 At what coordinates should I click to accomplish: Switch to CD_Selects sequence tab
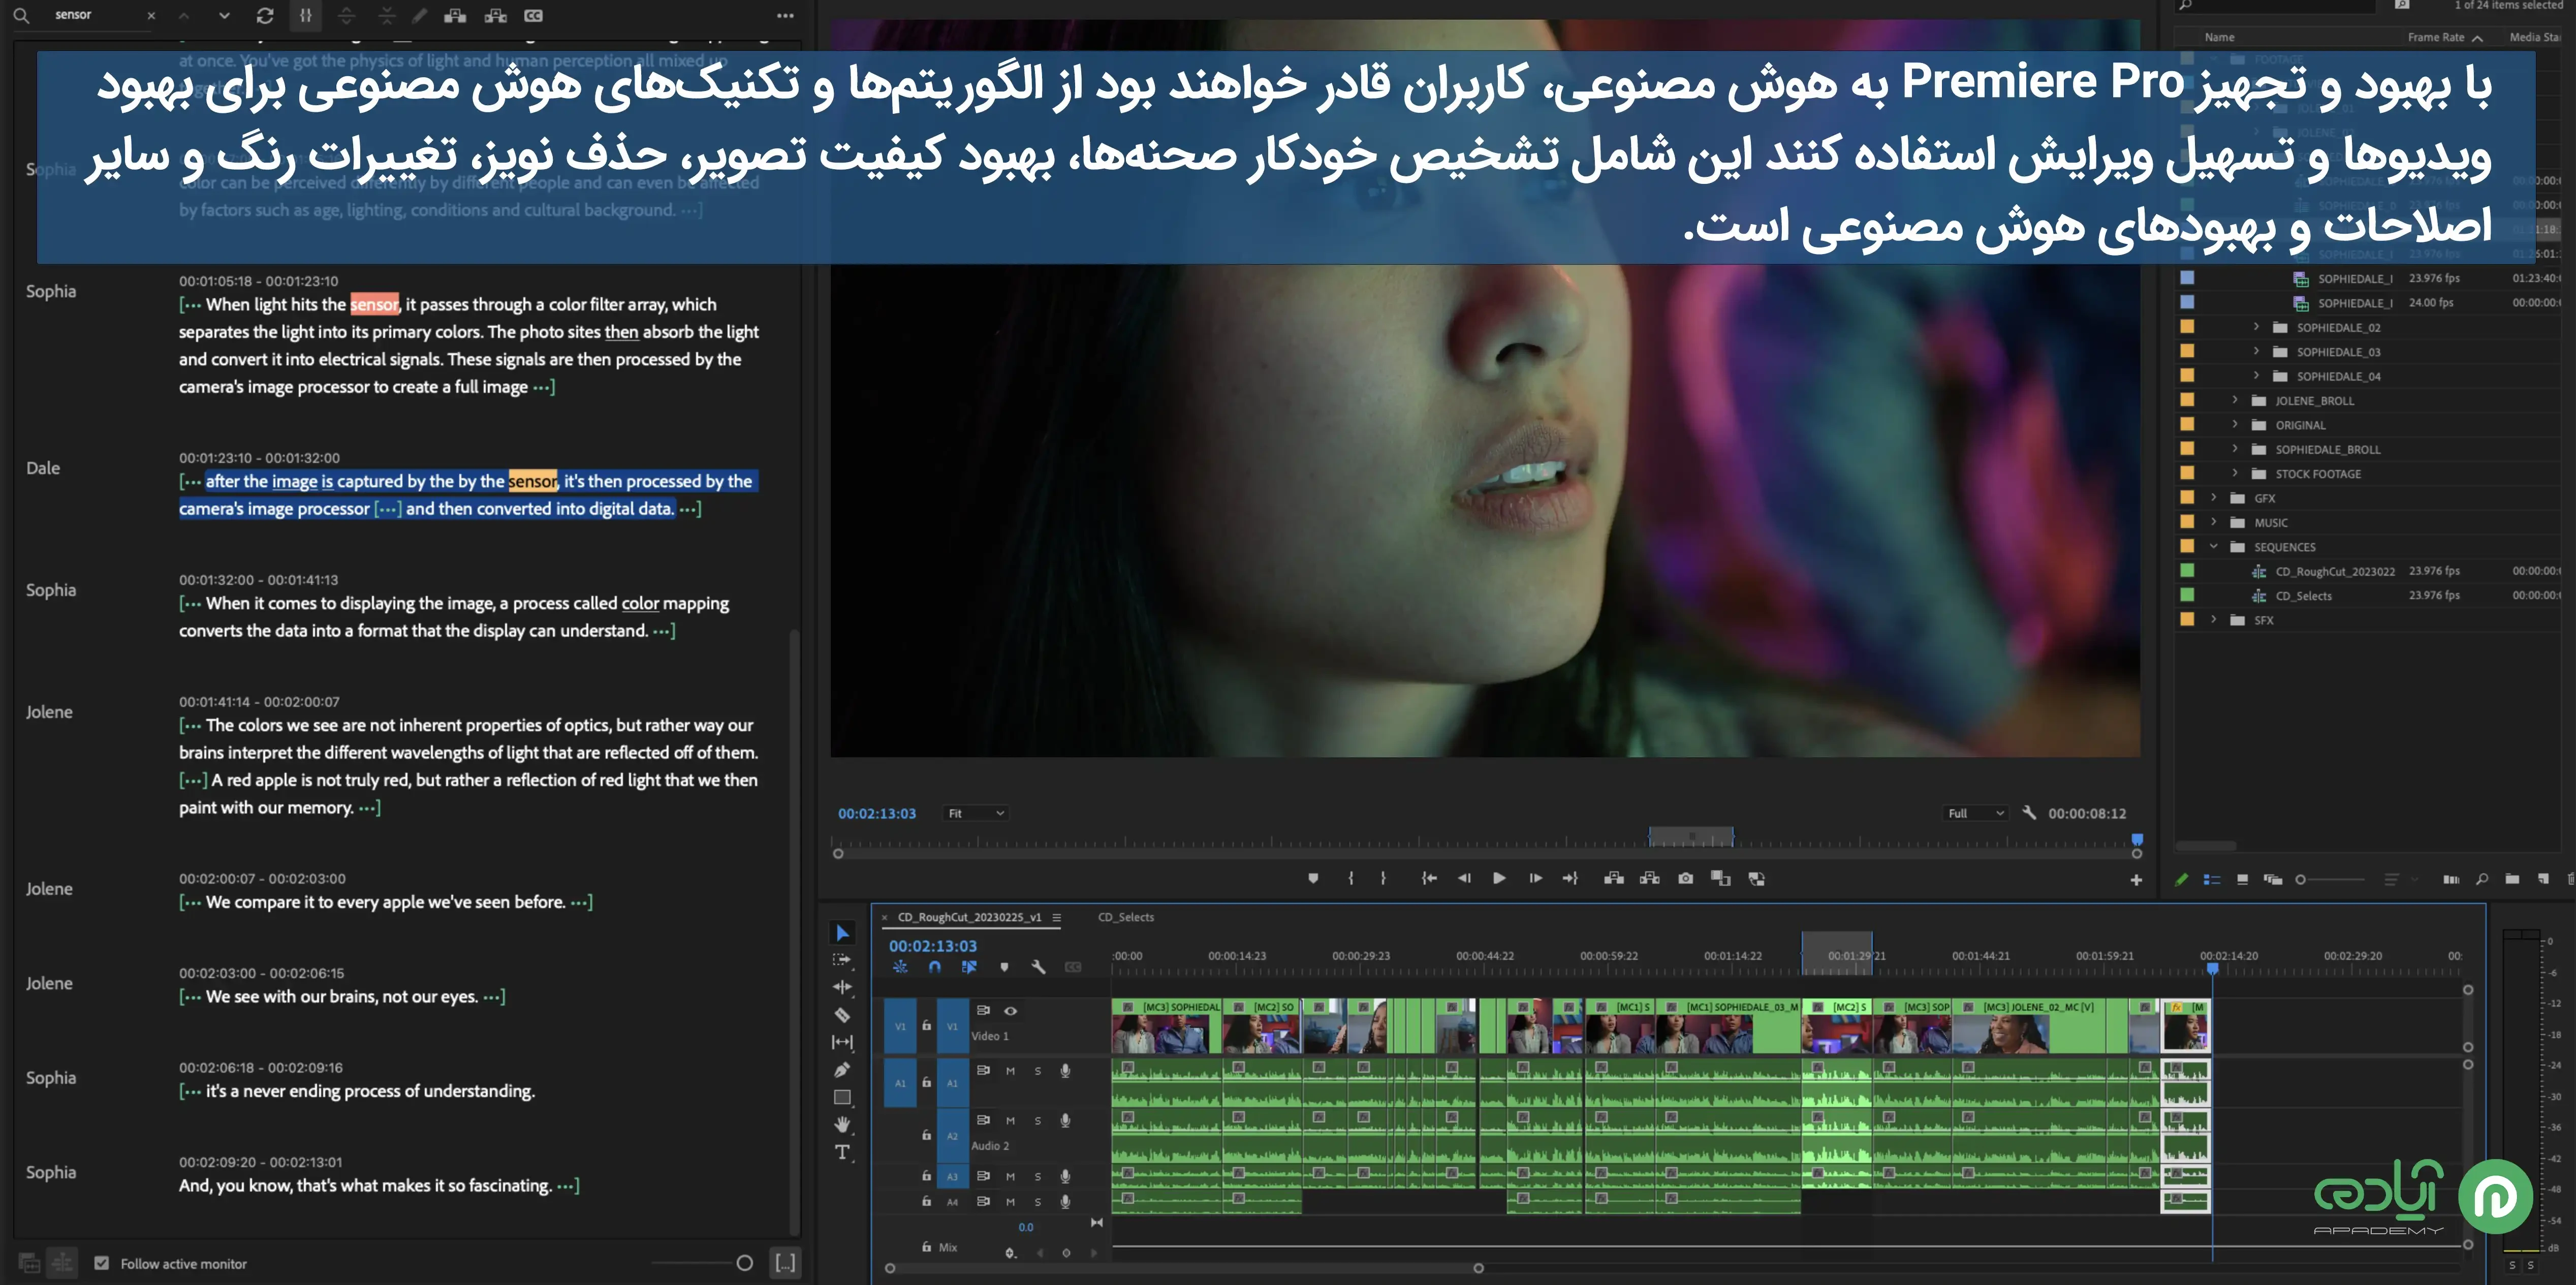click(1126, 917)
